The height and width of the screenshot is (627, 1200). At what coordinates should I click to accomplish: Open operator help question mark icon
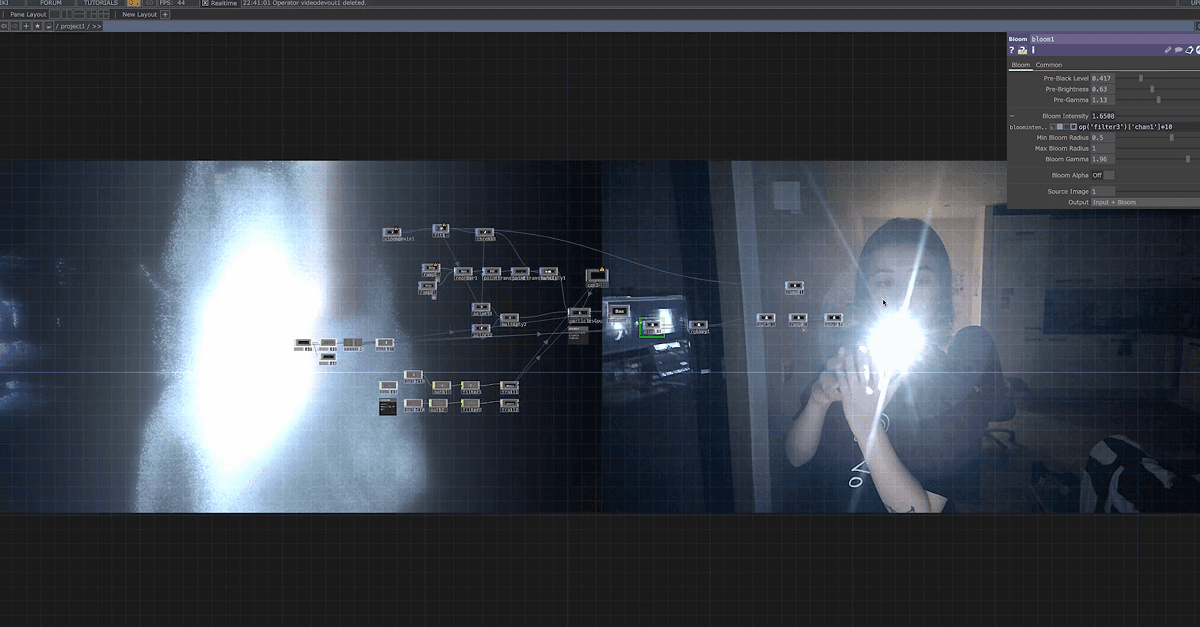click(x=1011, y=50)
